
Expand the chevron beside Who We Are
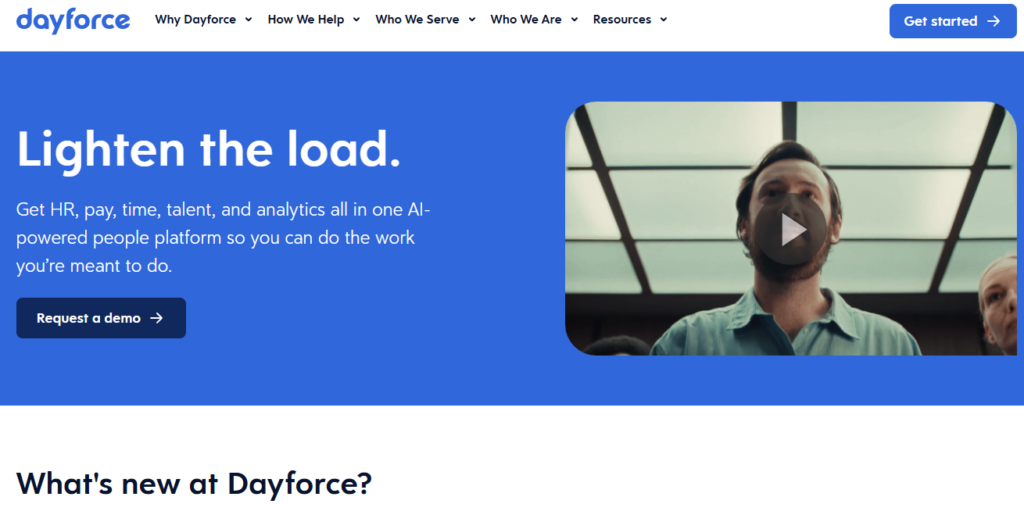[x=574, y=20]
